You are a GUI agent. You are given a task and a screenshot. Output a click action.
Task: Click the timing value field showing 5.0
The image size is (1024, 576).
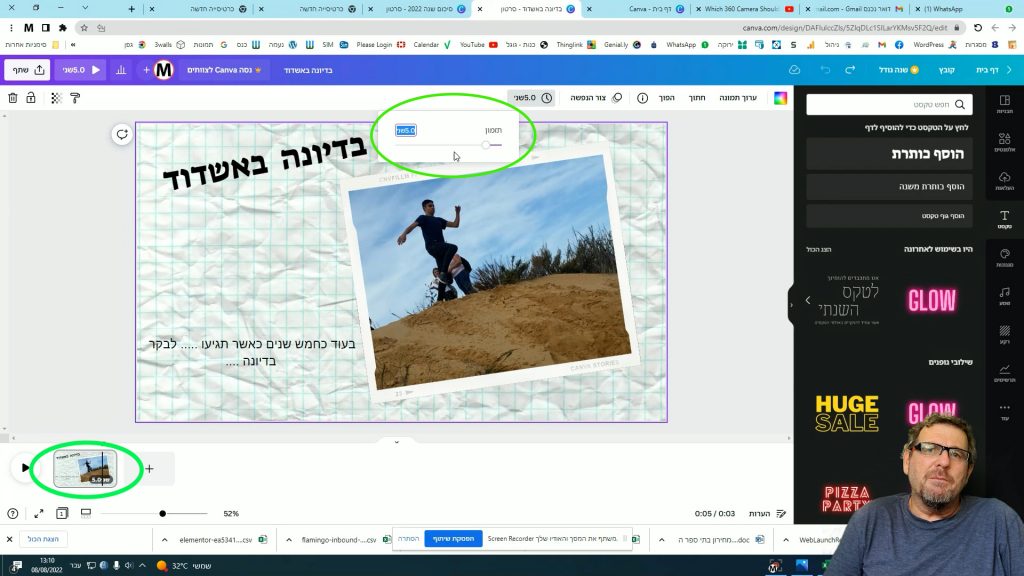click(406, 131)
